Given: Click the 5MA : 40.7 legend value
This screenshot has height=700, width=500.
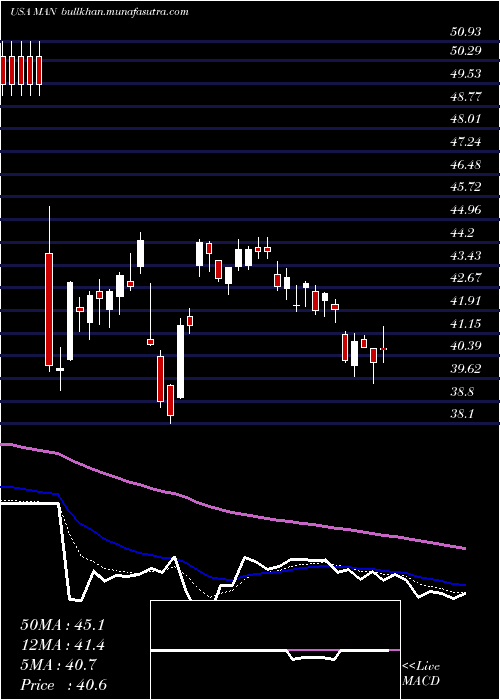Looking at the screenshot, I should click(x=60, y=665).
